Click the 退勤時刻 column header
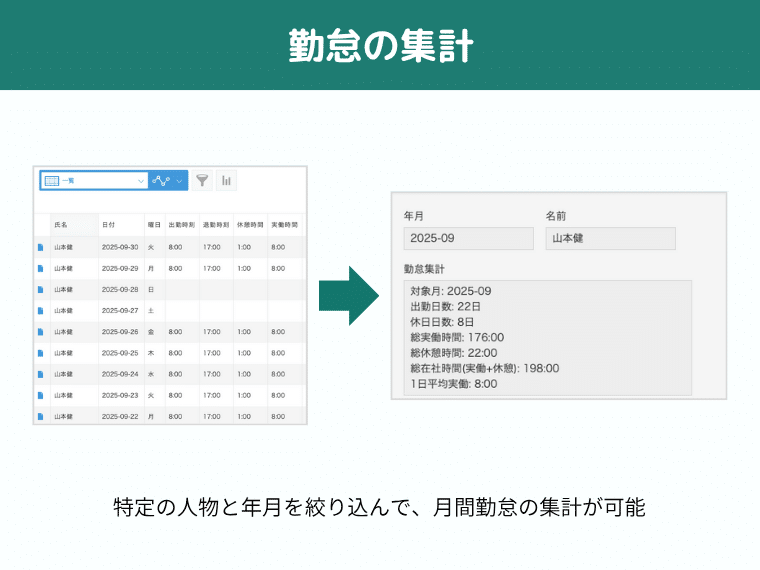760x570 pixels. 216,225
